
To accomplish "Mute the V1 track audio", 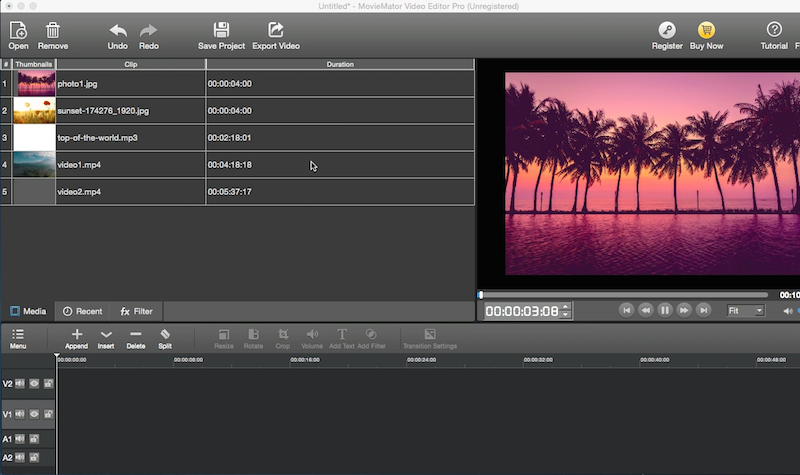I will point(20,413).
